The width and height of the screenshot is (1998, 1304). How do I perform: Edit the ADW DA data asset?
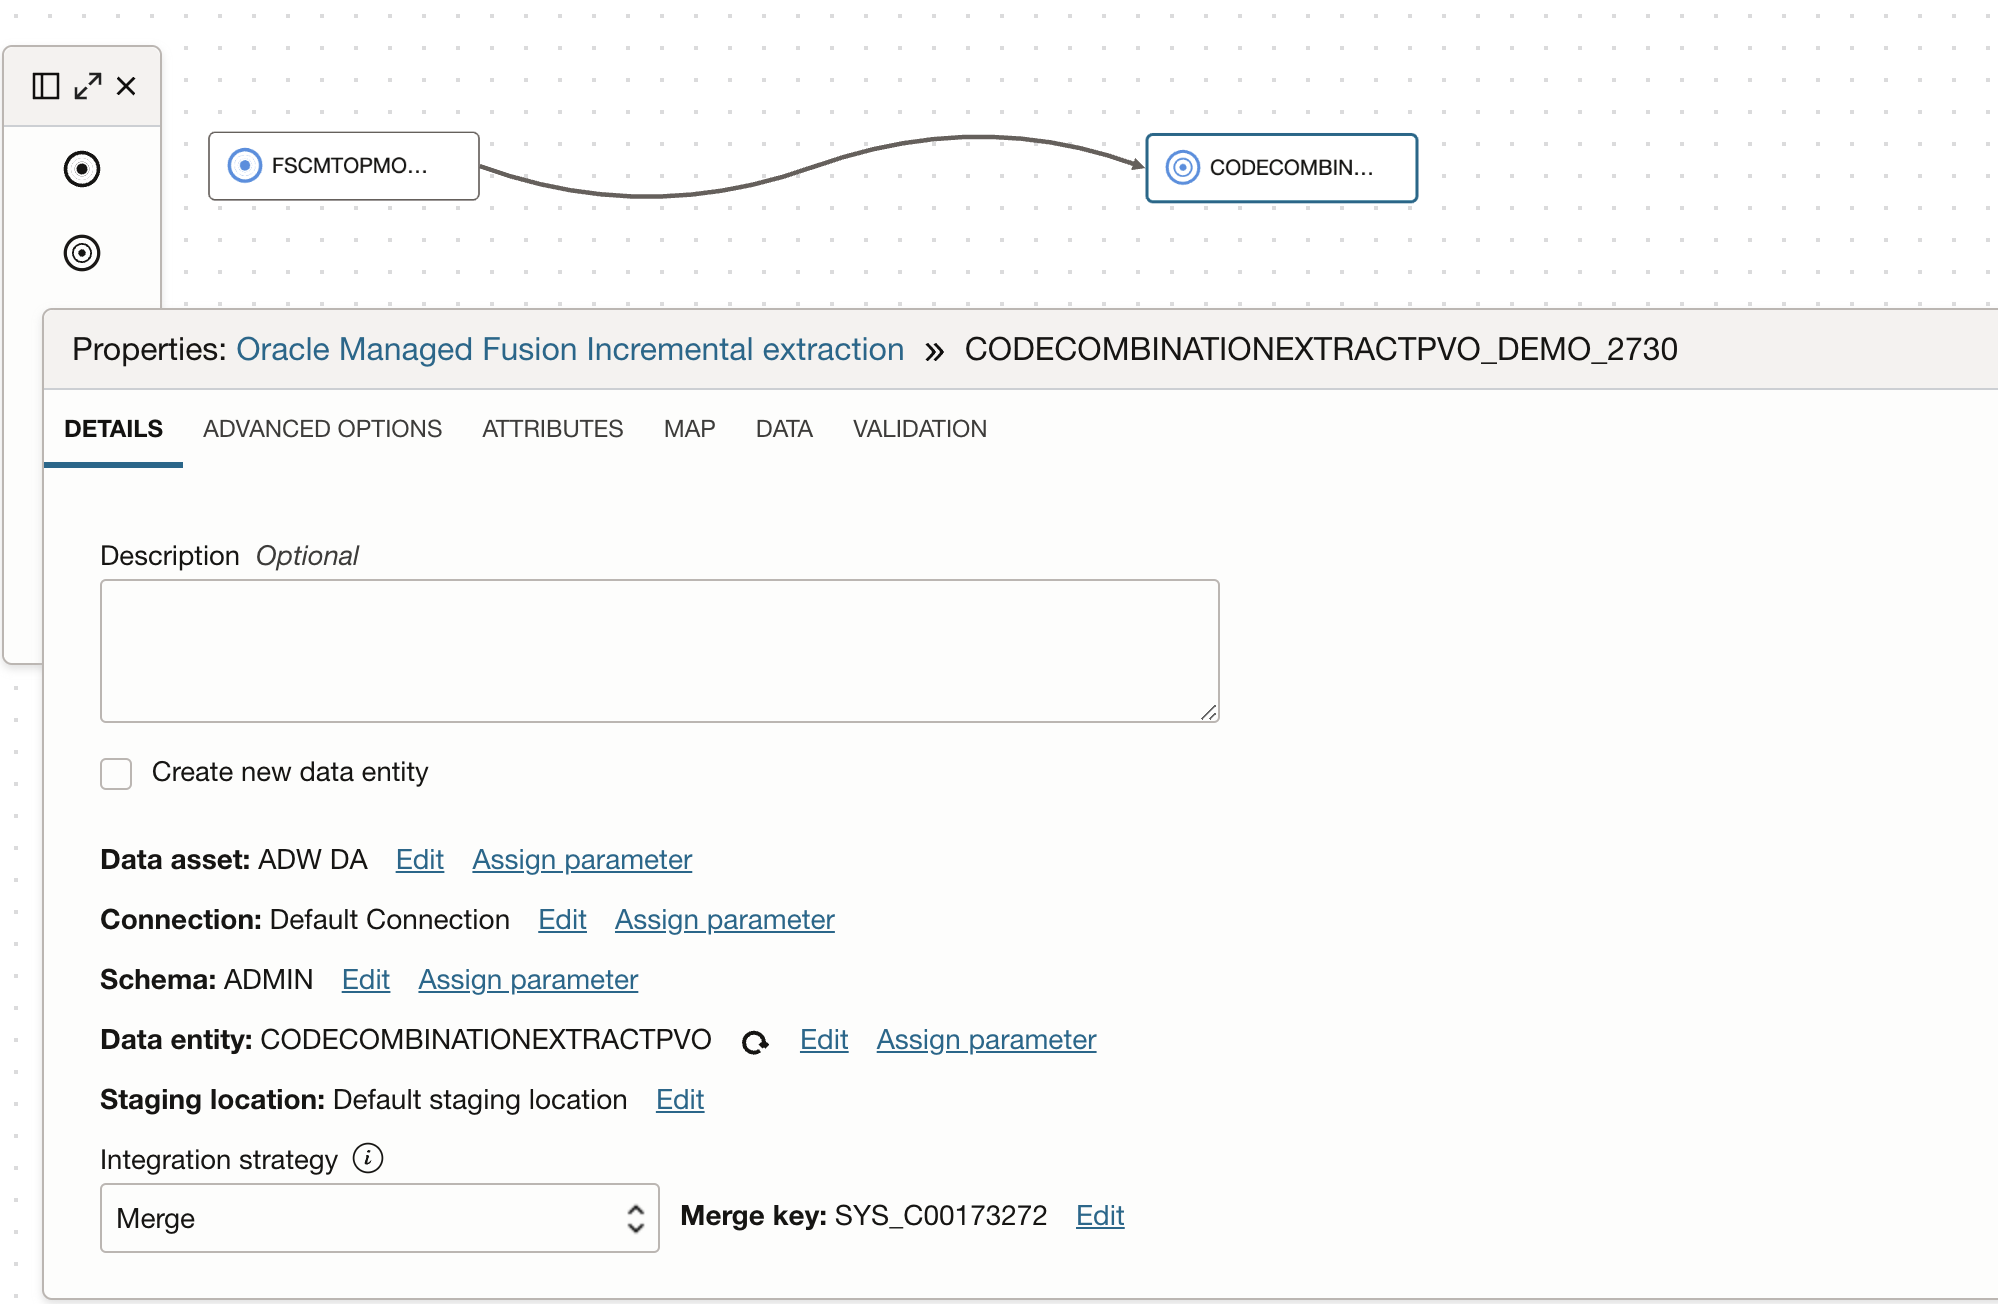tap(419, 860)
